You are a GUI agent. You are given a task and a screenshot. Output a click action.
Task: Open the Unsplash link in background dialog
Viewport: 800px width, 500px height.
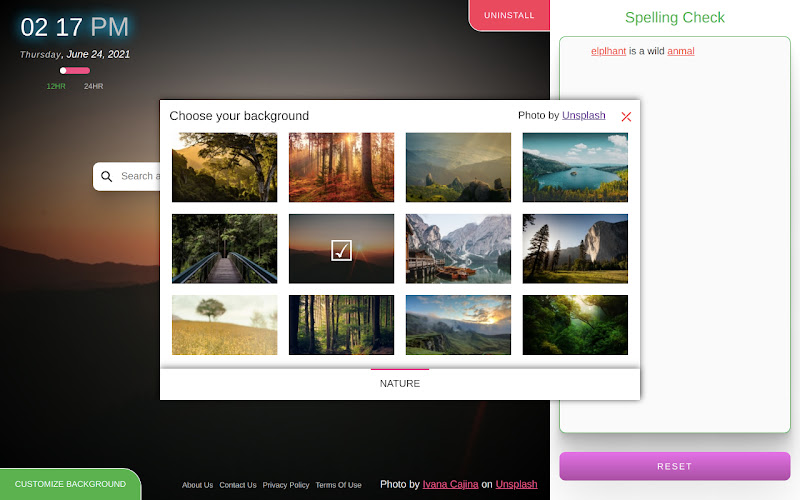584,115
